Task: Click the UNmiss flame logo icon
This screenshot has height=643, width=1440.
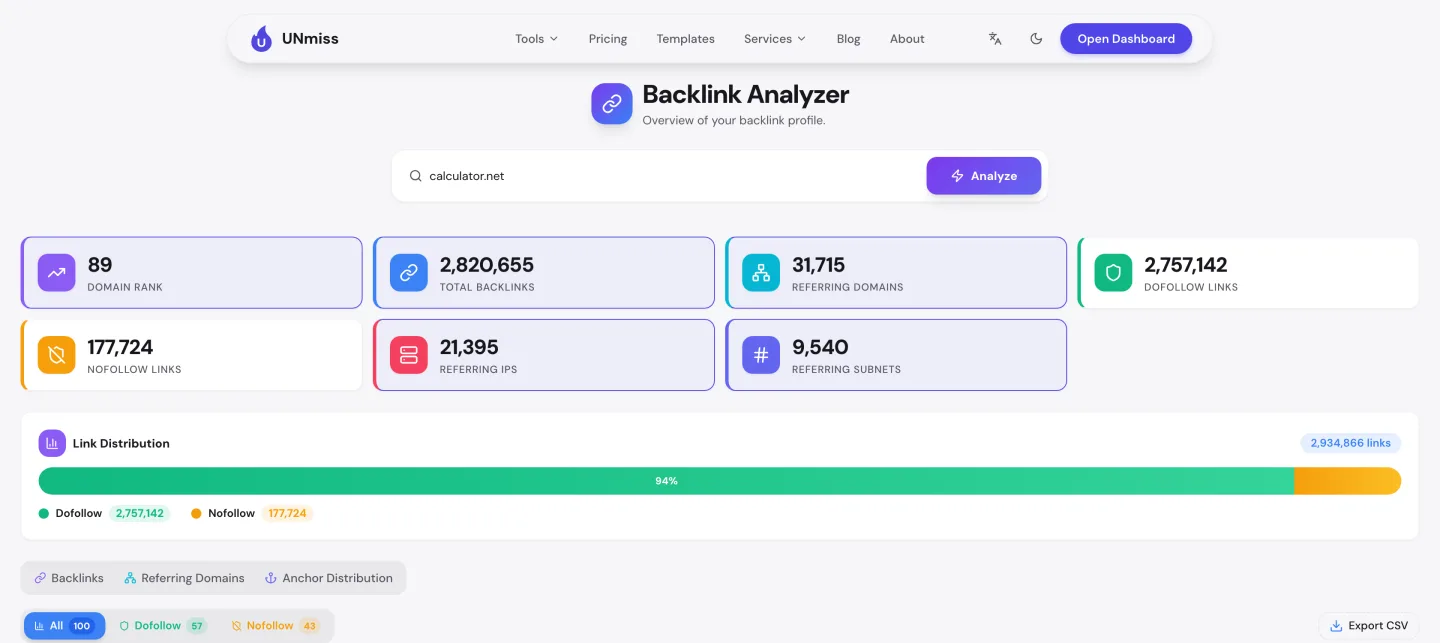Action: coord(261,39)
